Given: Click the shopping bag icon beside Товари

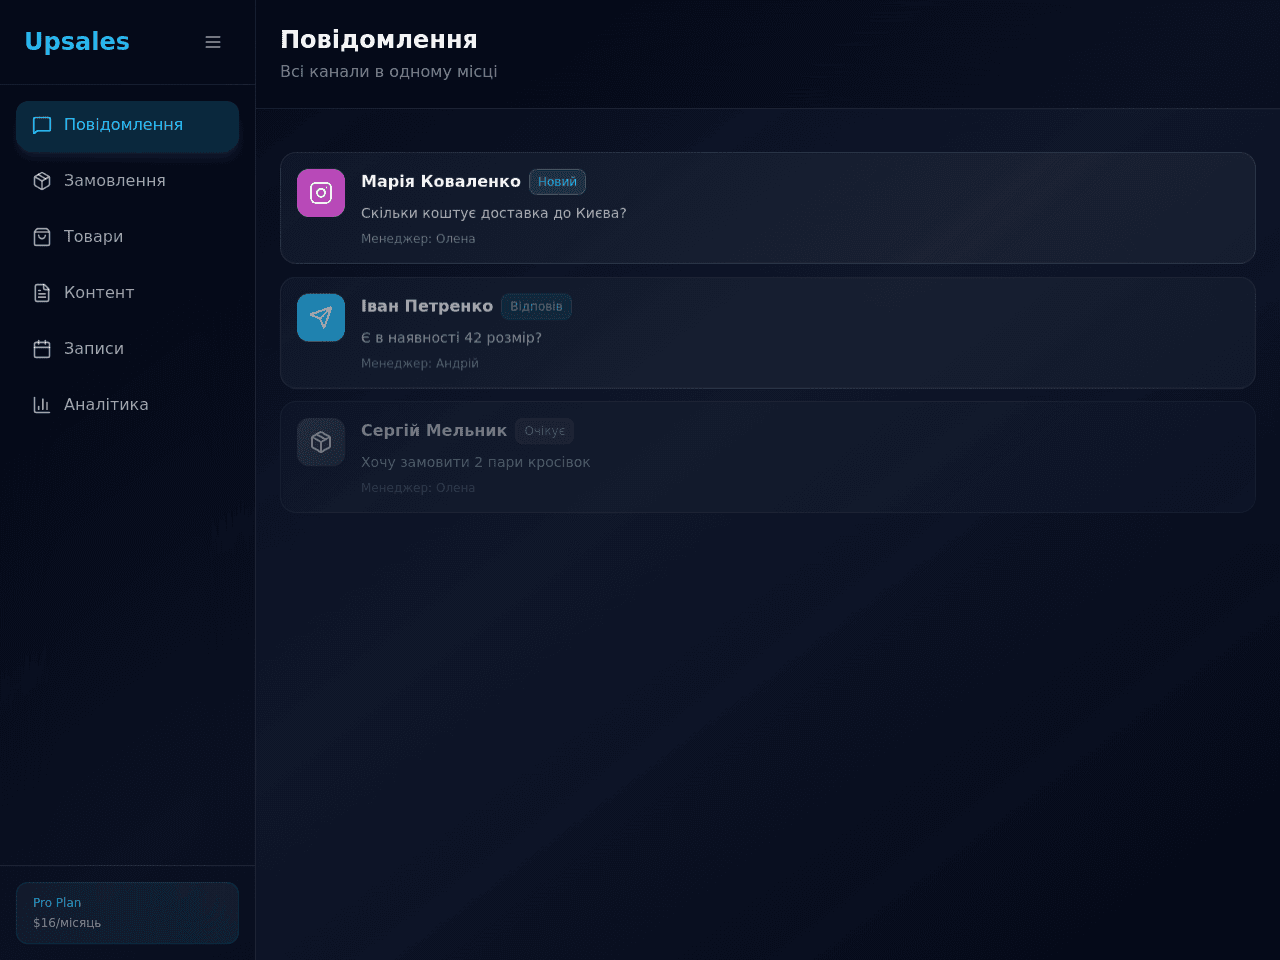Looking at the screenshot, I should coord(42,237).
